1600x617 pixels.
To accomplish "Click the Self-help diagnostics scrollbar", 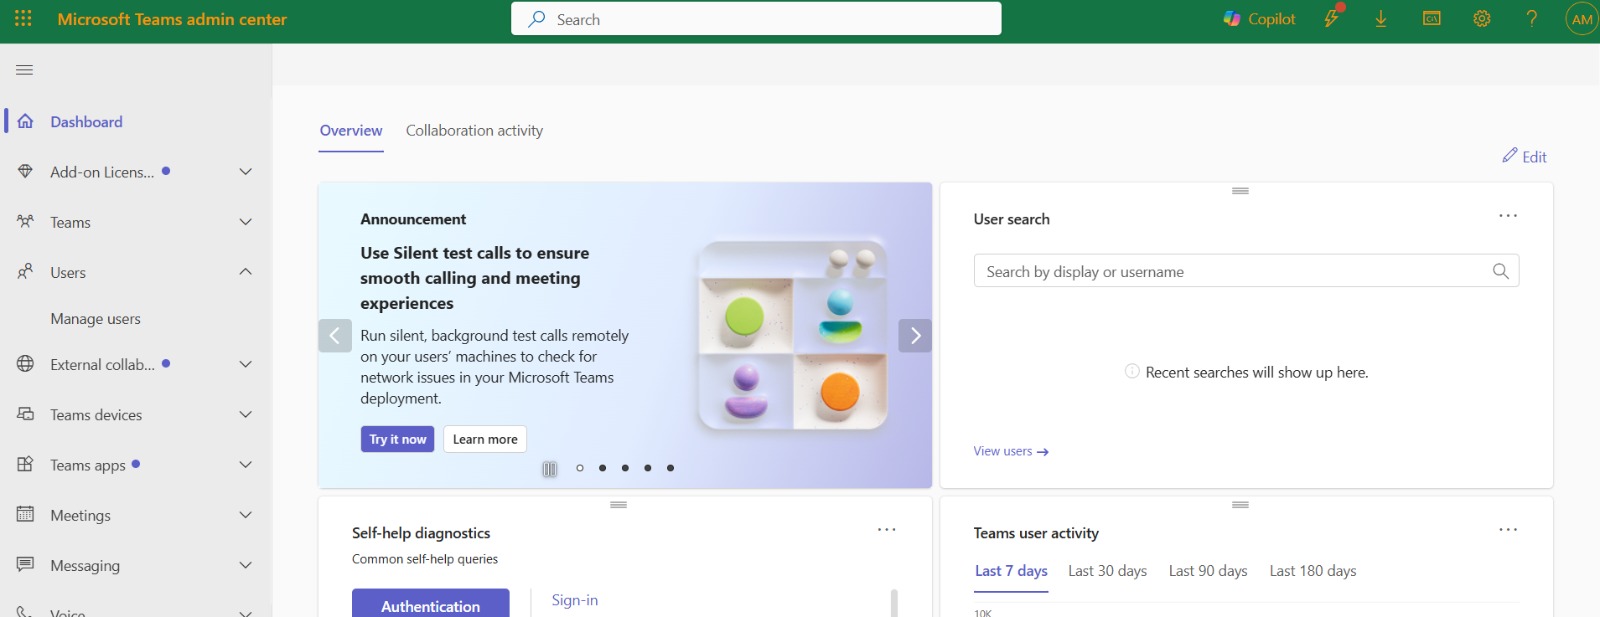I will 894,603.
